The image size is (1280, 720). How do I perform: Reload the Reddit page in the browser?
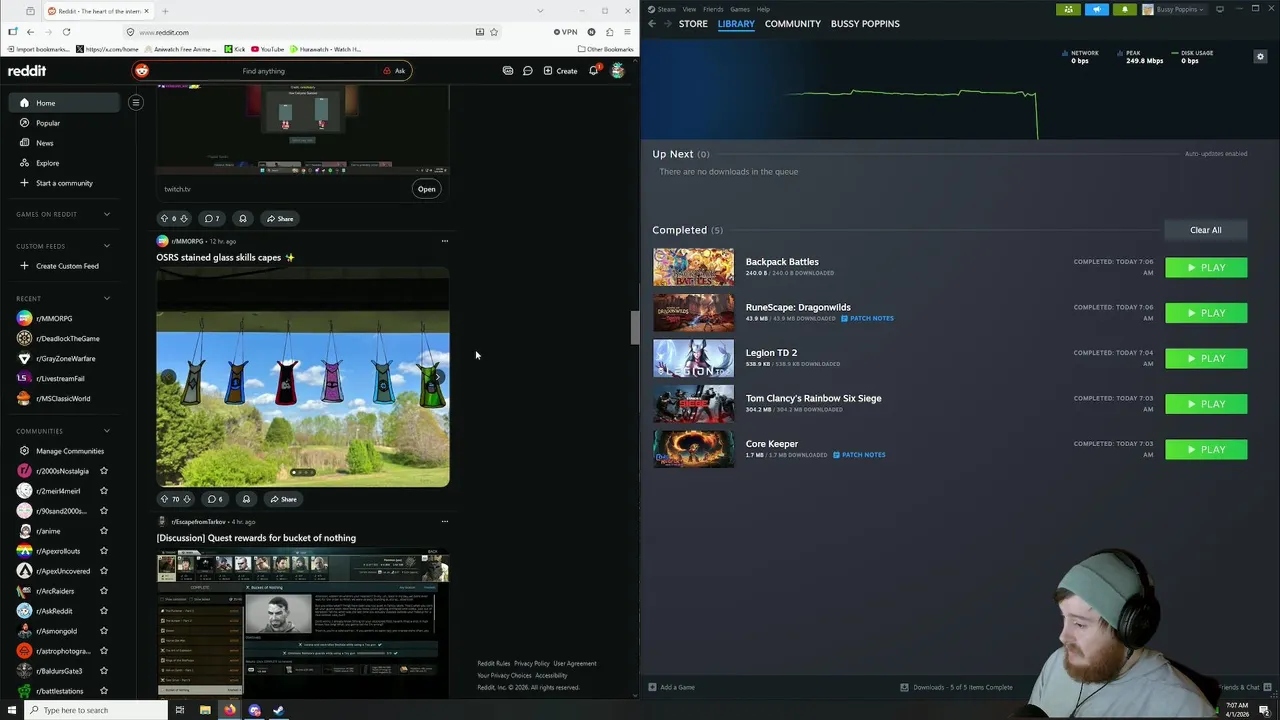pyautogui.click(x=66, y=32)
